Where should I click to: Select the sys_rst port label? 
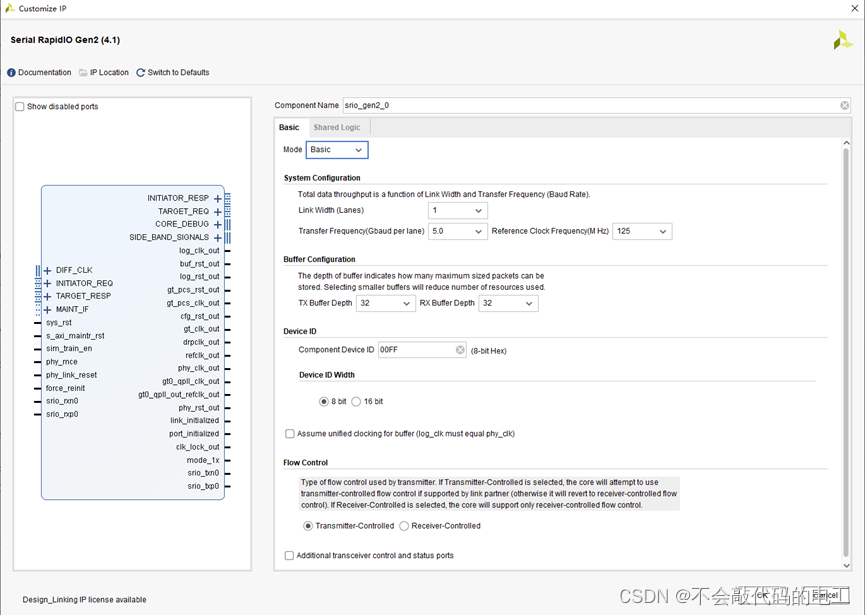click(x=59, y=323)
